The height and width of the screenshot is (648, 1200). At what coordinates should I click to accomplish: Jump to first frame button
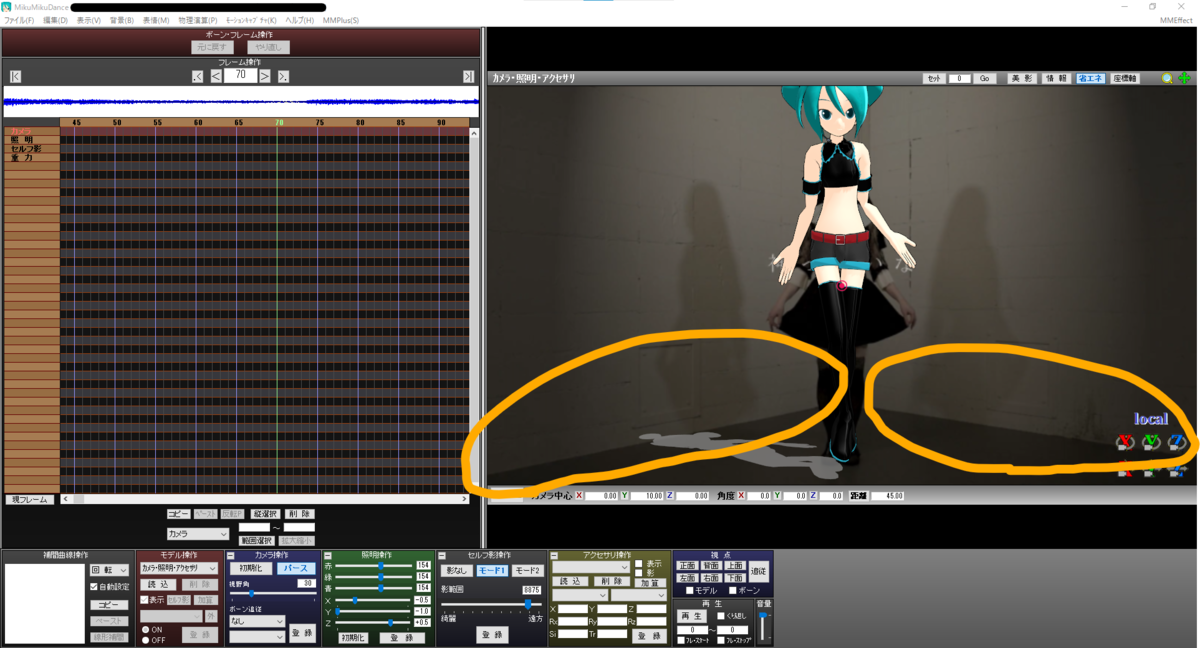pyautogui.click(x=16, y=76)
